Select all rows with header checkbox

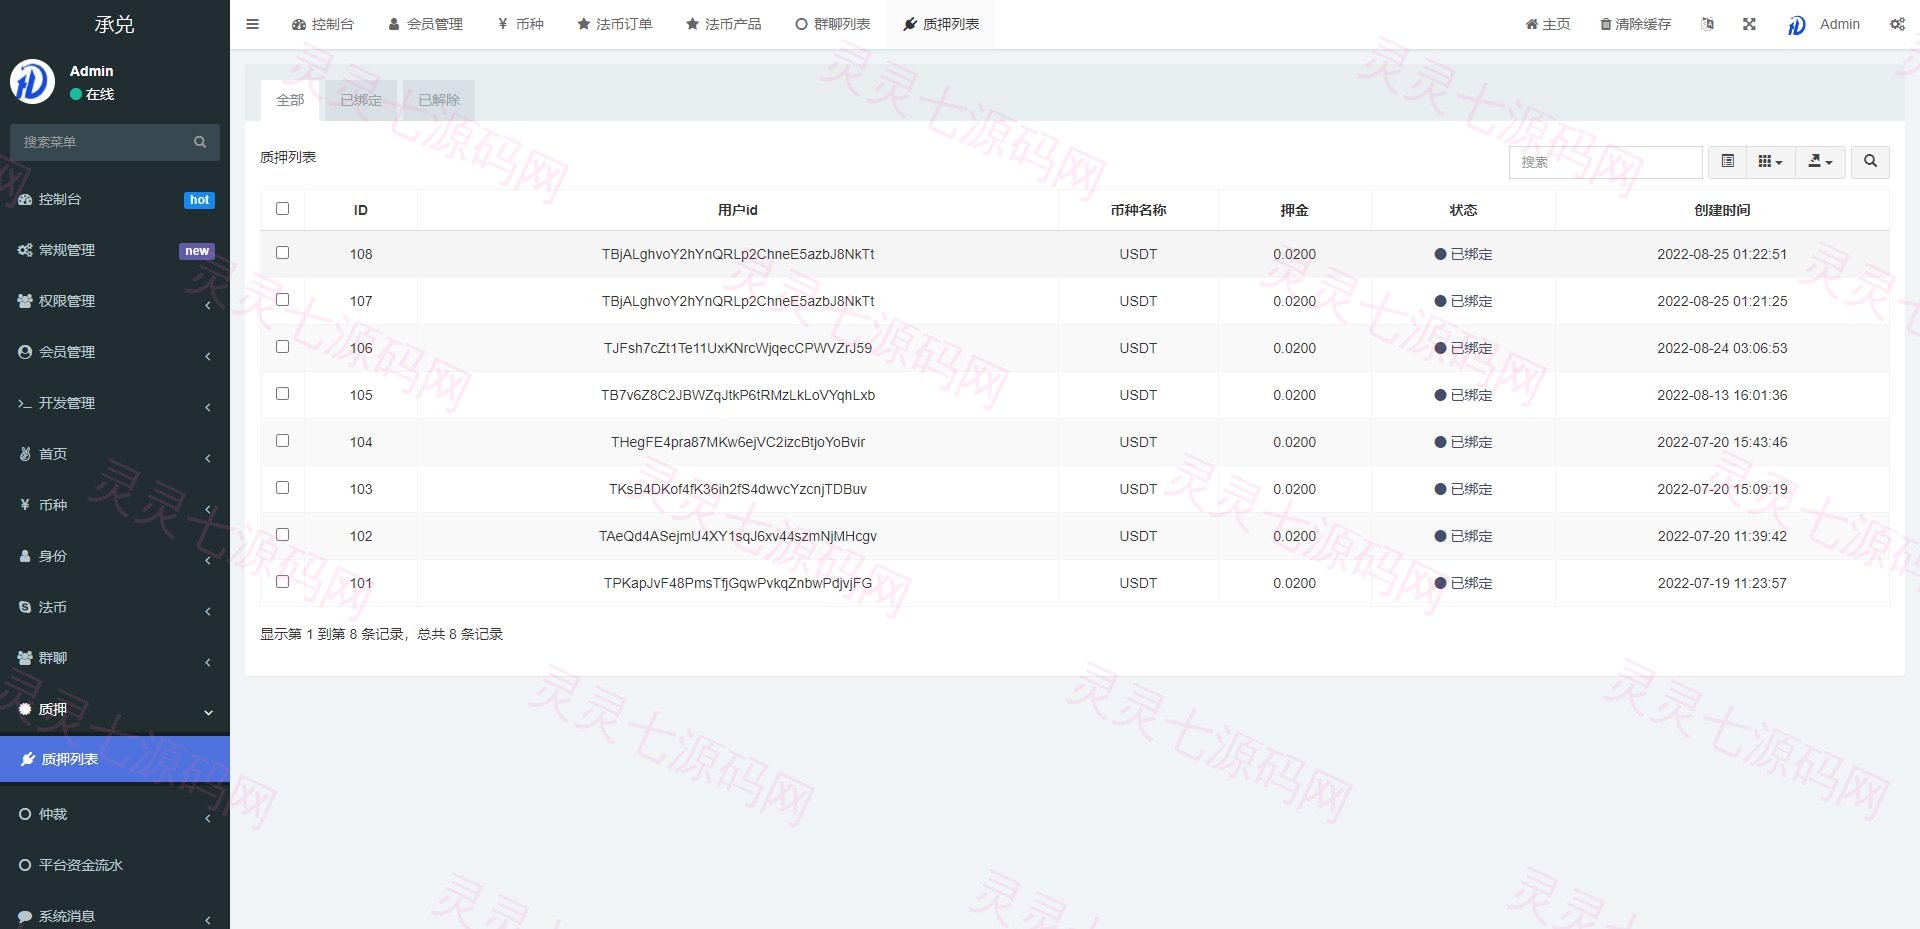click(282, 208)
